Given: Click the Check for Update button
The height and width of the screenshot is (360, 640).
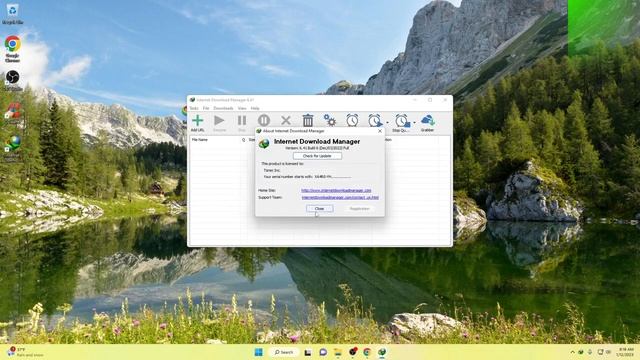Looking at the screenshot, I should (317, 156).
